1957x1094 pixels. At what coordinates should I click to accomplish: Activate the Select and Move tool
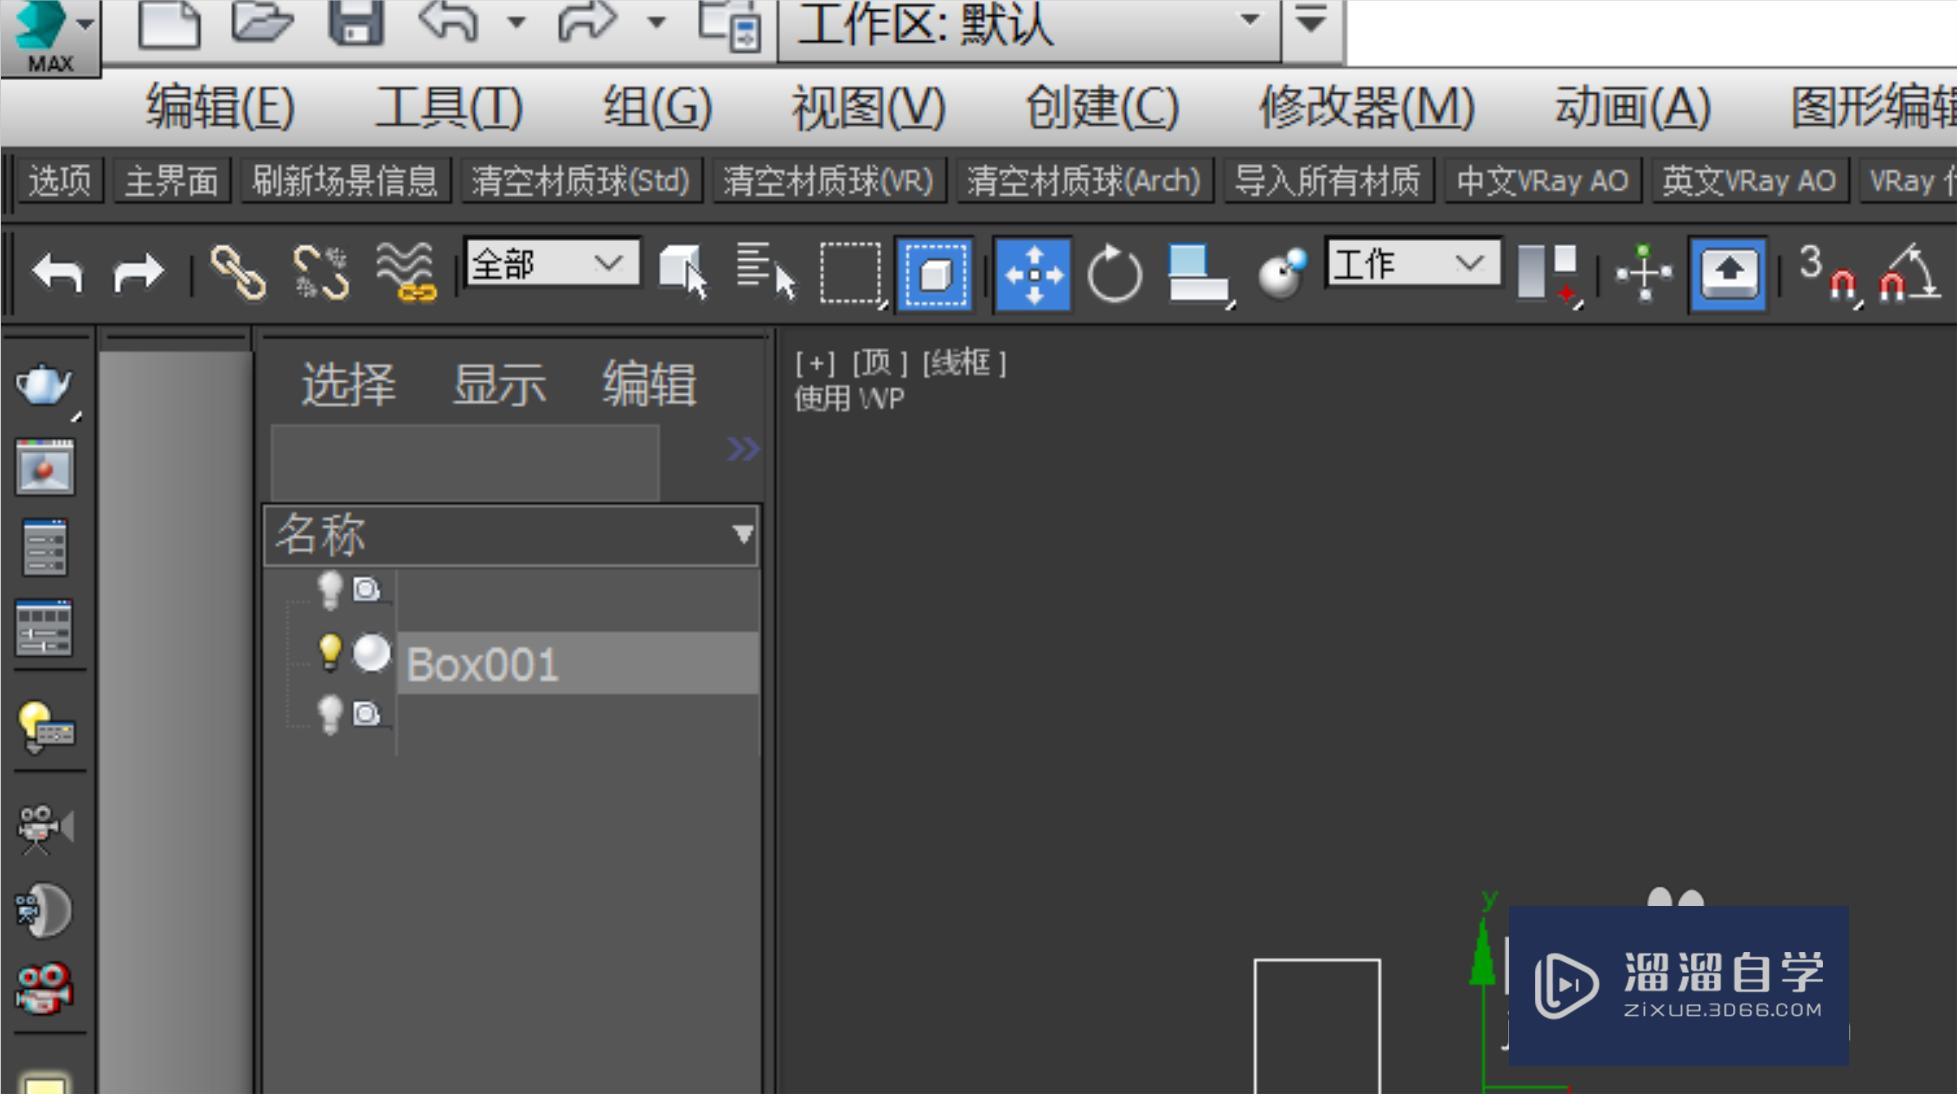1033,273
